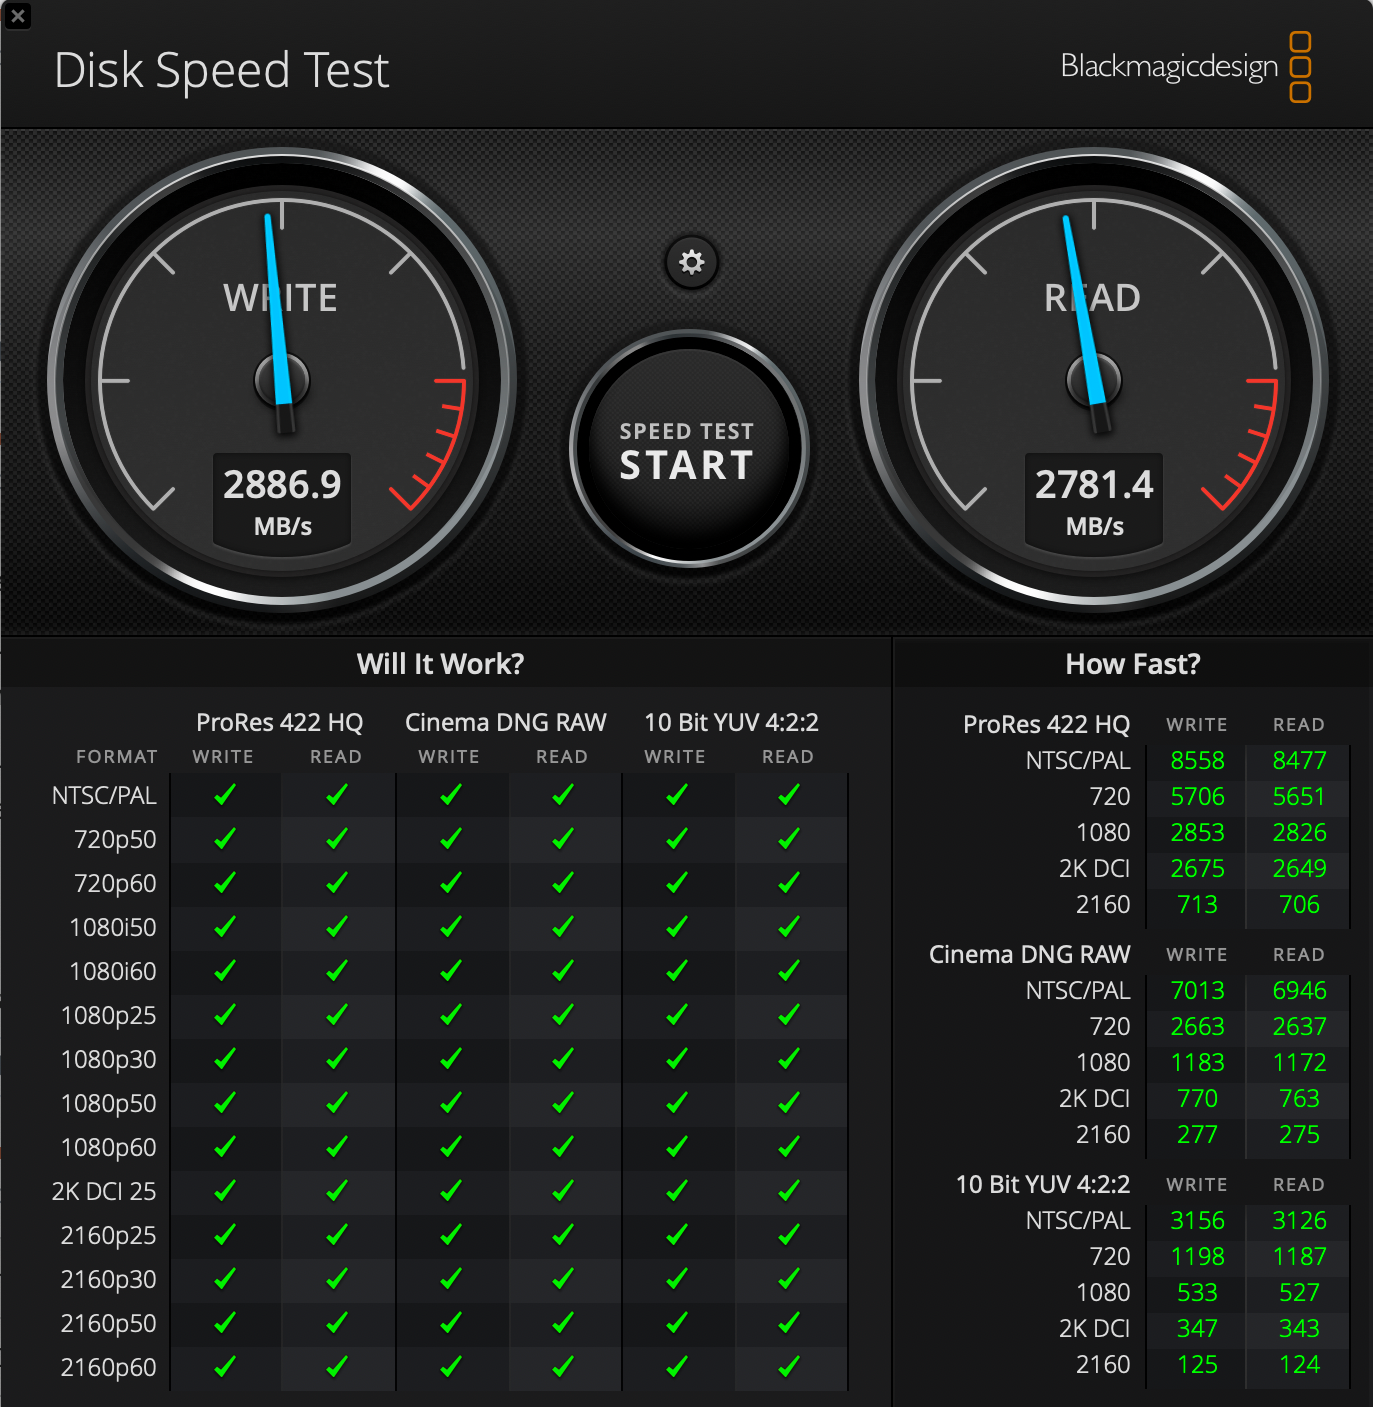Click the Cinema DNG 2160 write value 277
The width and height of the screenshot is (1373, 1407).
click(1197, 1135)
